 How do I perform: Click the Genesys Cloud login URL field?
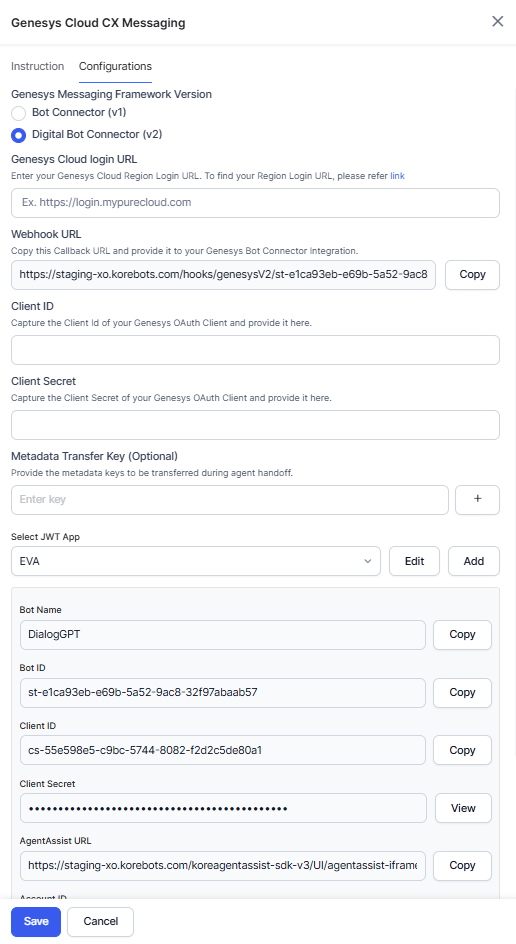coord(255,203)
